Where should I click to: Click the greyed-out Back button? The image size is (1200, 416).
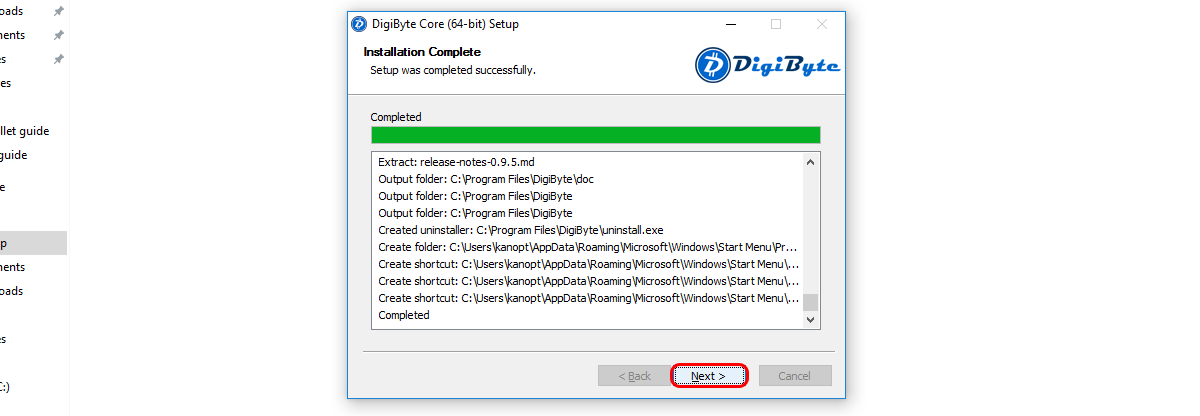pos(634,376)
